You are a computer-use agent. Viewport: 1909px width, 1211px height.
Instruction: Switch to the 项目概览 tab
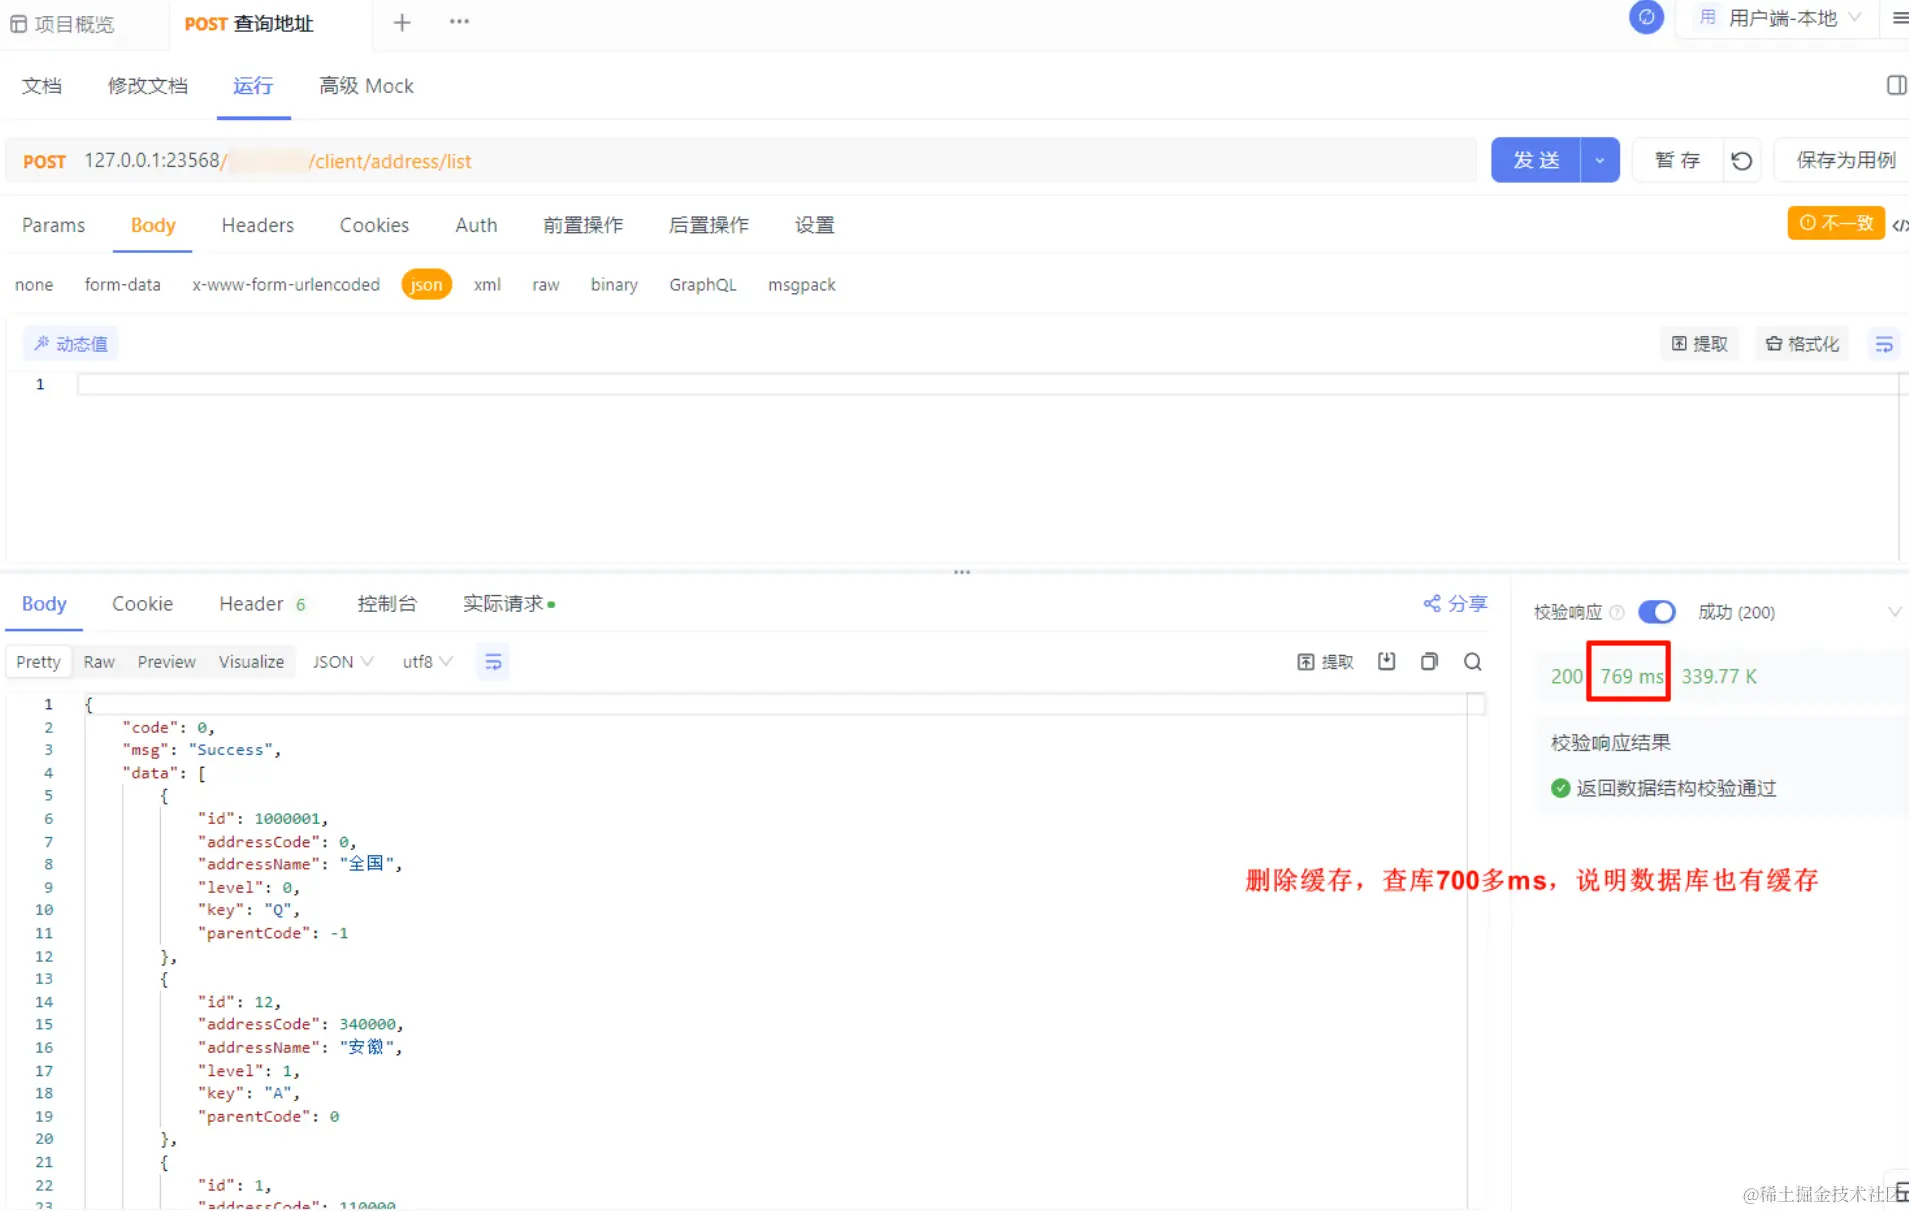[62, 24]
